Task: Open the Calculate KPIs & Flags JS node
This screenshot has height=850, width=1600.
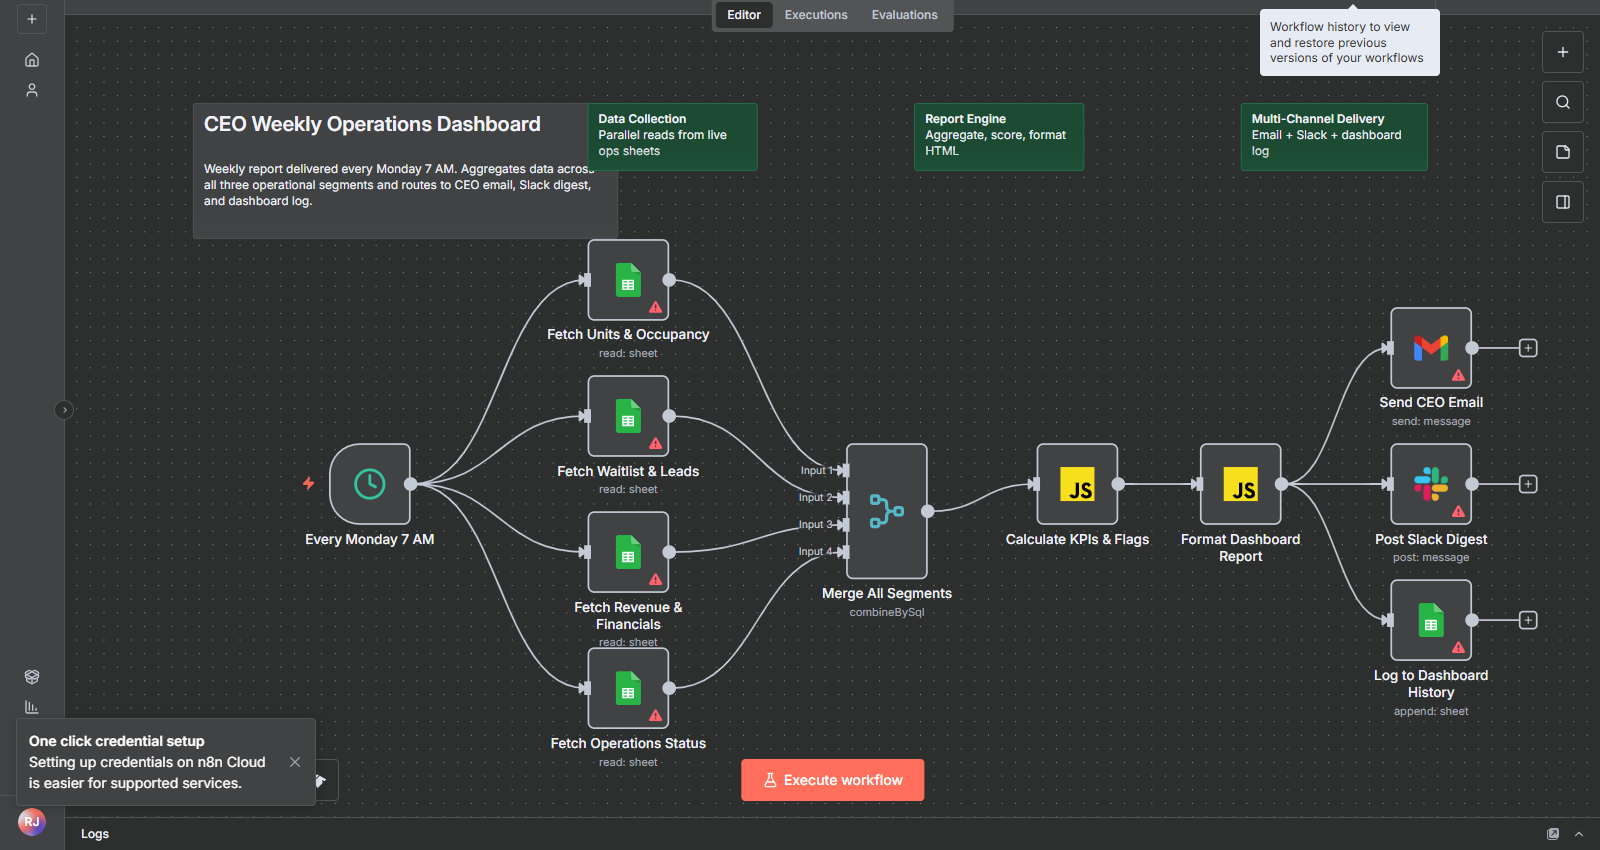Action: tap(1077, 484)
